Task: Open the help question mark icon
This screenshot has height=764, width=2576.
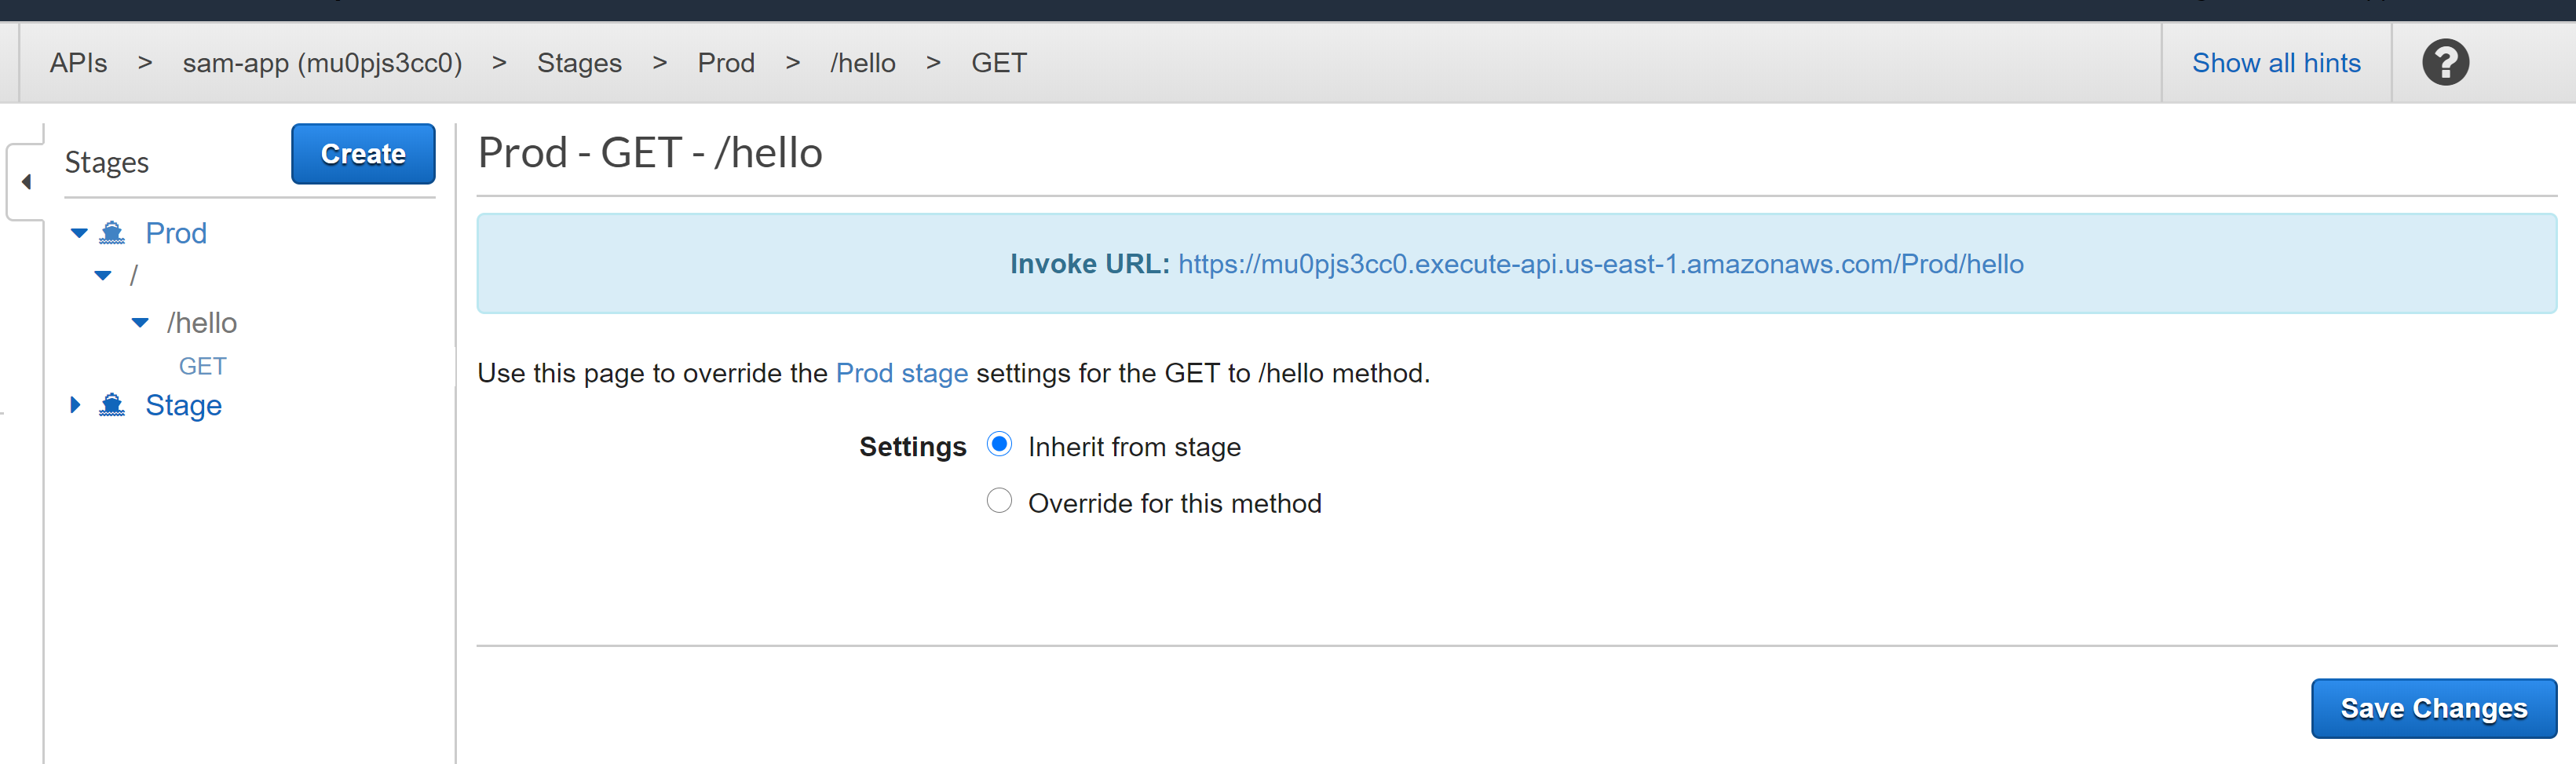Action: click(x=2445, y=62)
